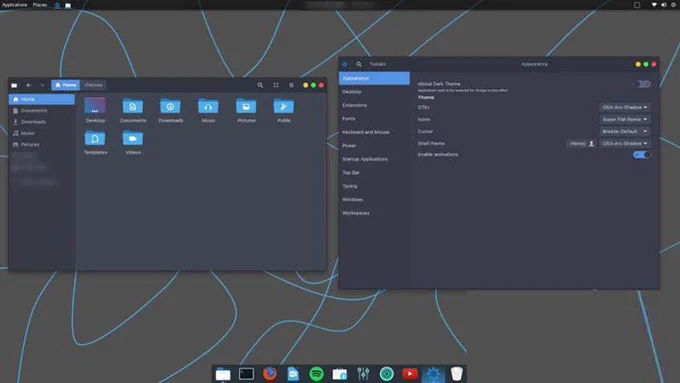Select Fonts in Tweaks sidebar
The height and width of the screenshot is (383, 680).
[374, 118]
